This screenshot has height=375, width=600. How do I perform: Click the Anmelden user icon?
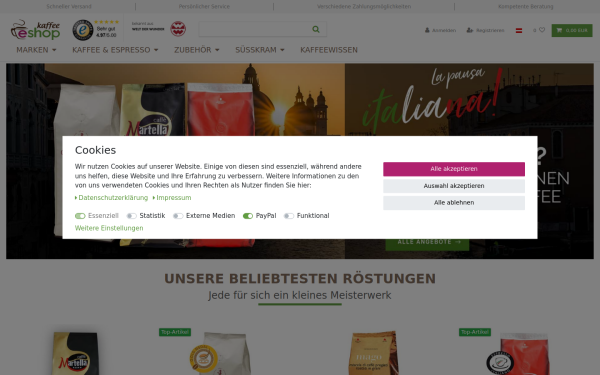pyautogui.click(x=427, y=30)
